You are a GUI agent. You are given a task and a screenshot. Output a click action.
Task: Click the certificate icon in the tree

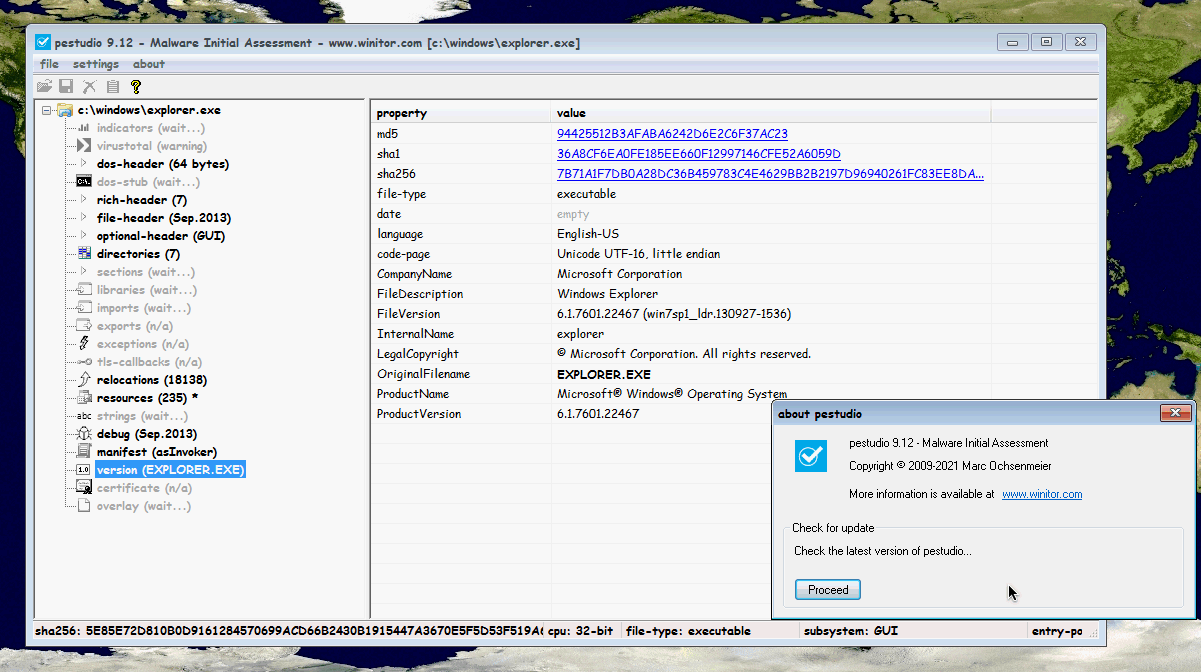84,488
